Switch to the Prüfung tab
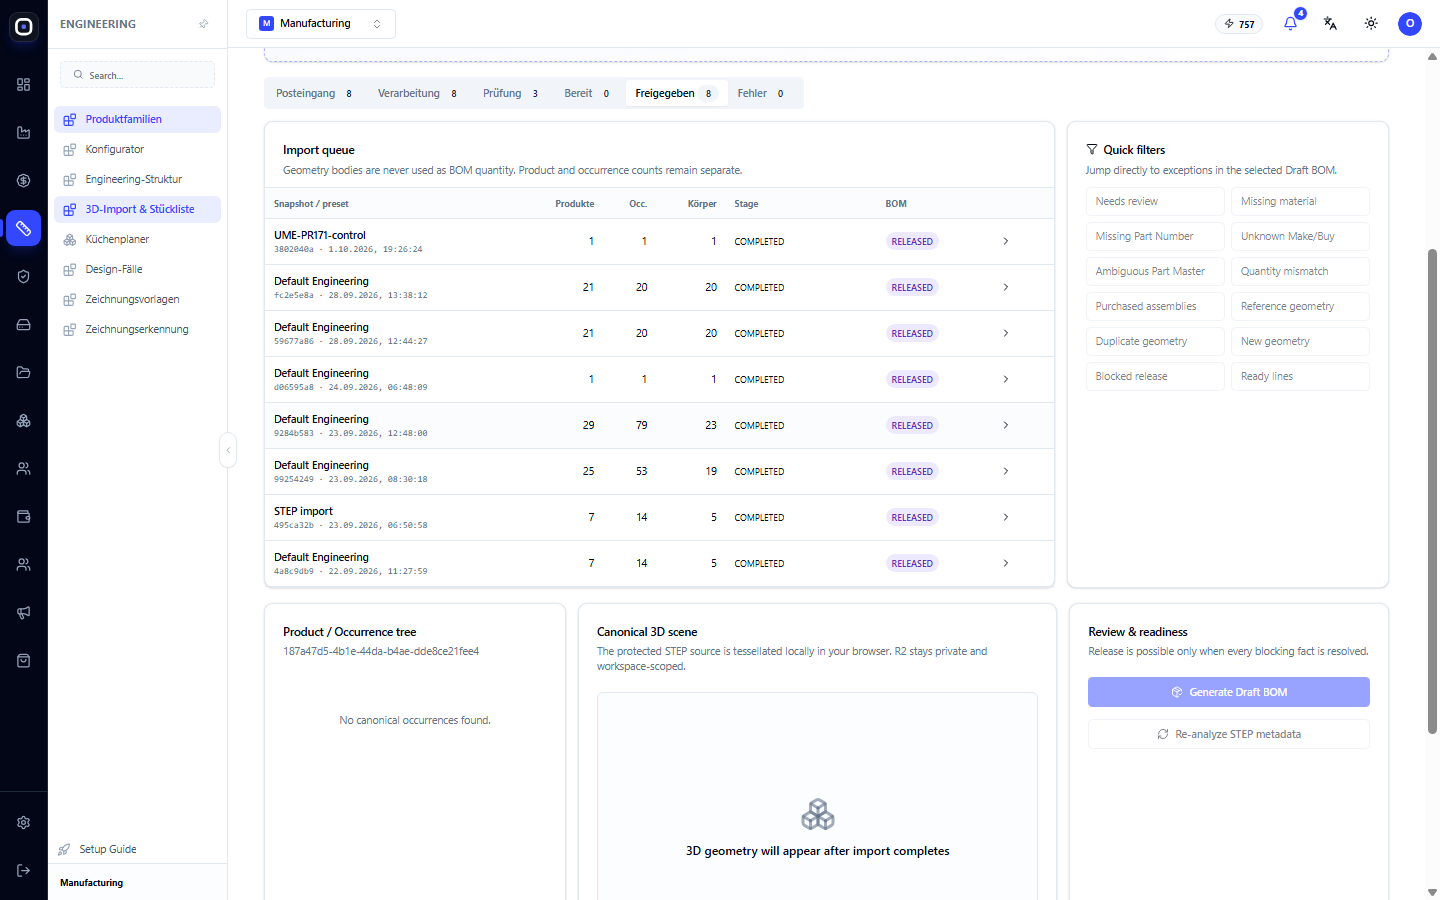This screenshot has width=1440, height=900. 511,93
